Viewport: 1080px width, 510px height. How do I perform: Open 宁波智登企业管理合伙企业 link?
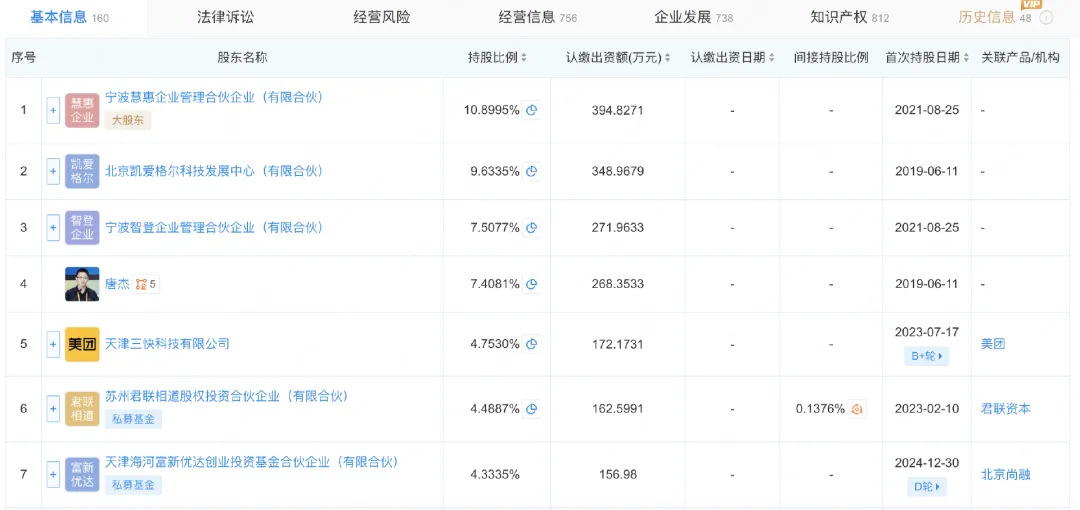point(214,227)
